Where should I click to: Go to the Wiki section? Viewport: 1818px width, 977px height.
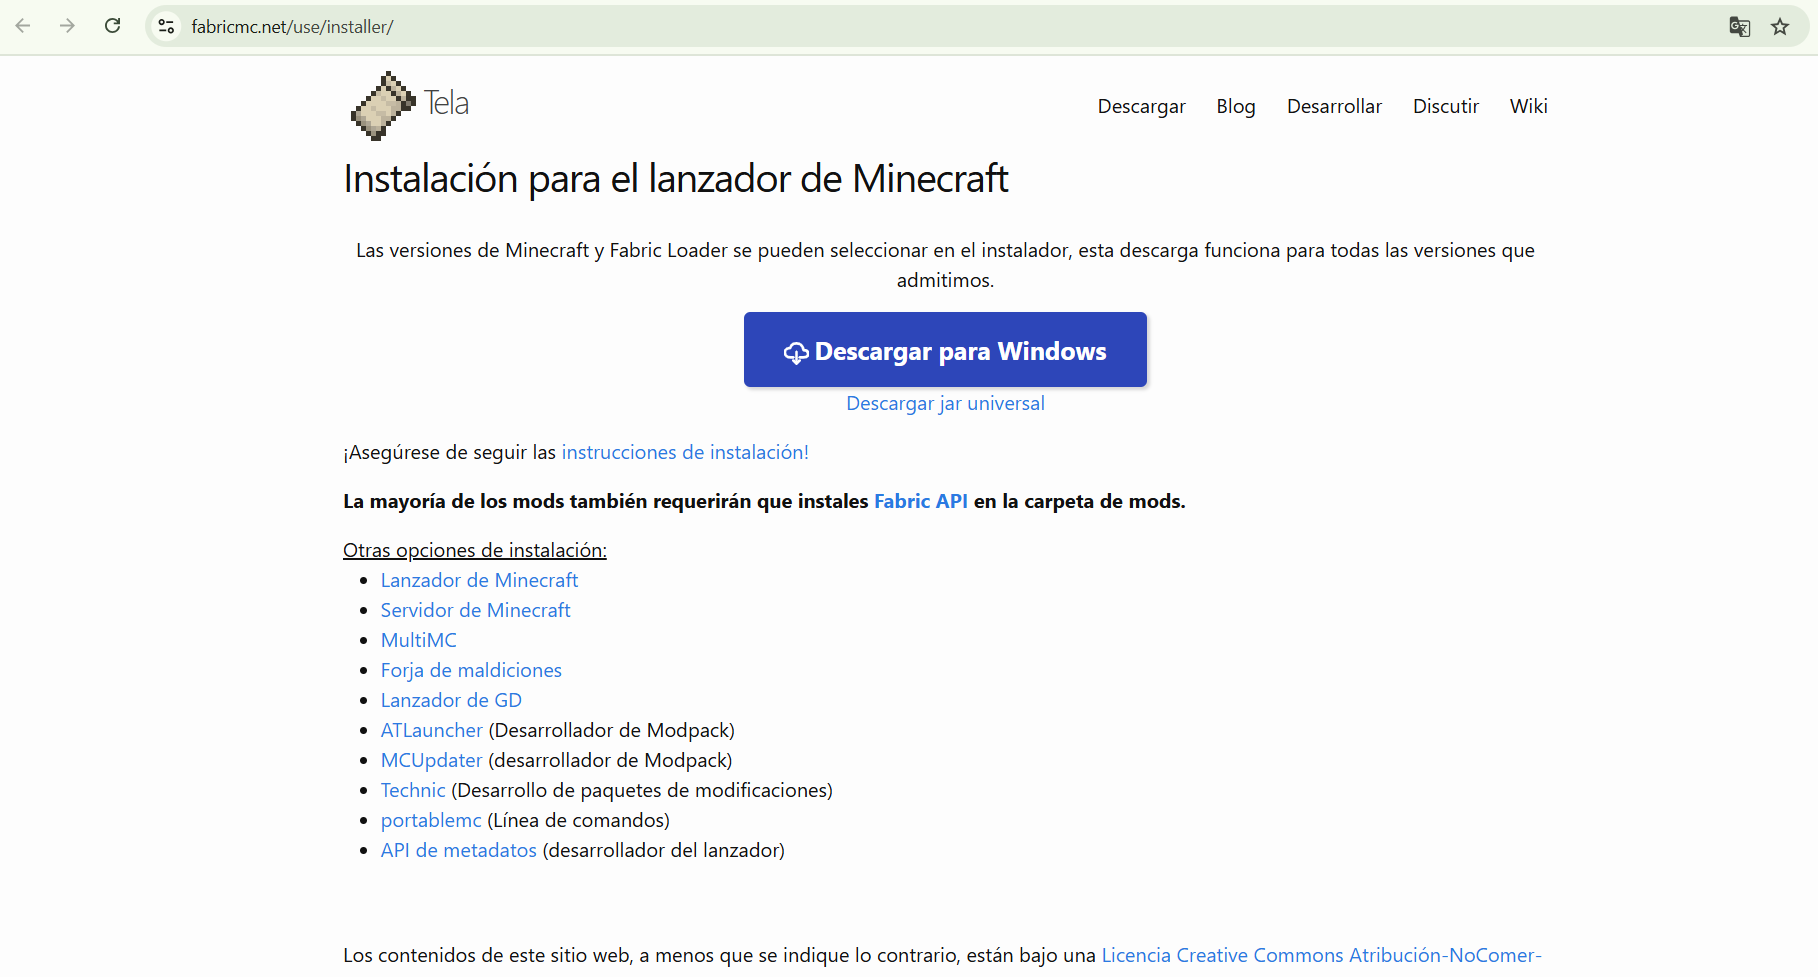[1528, 106]
